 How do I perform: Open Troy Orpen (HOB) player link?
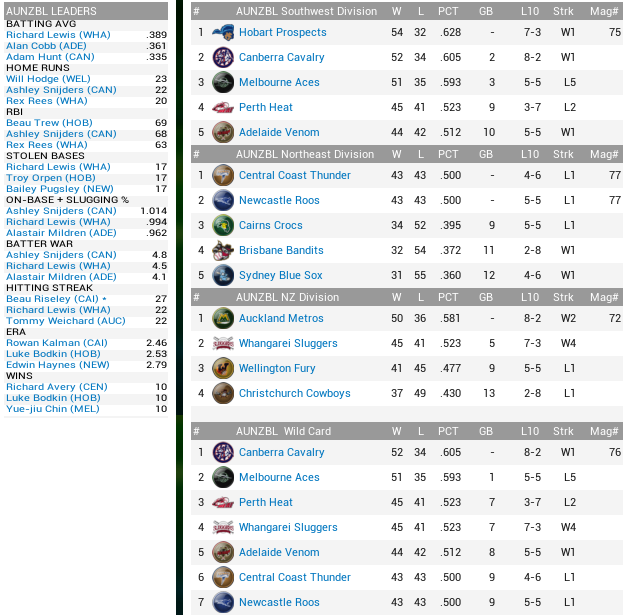[51, 178]
